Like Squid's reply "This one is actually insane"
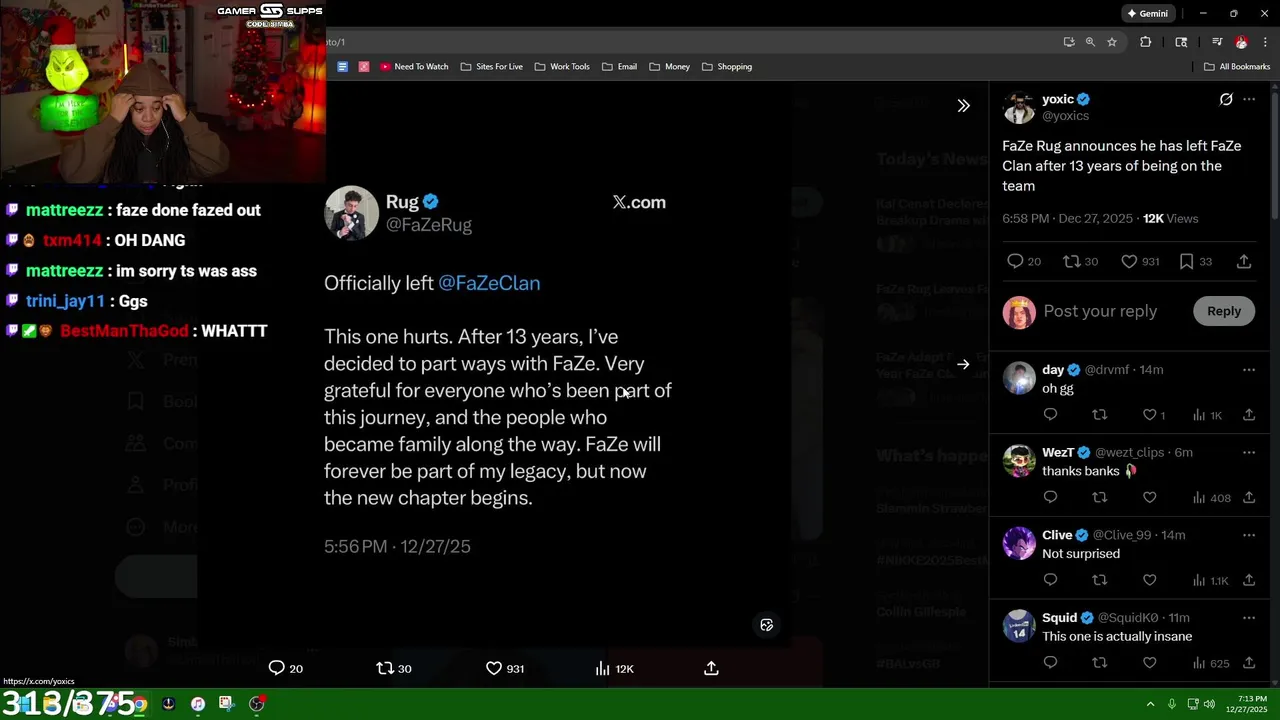 coord(1150,663)
